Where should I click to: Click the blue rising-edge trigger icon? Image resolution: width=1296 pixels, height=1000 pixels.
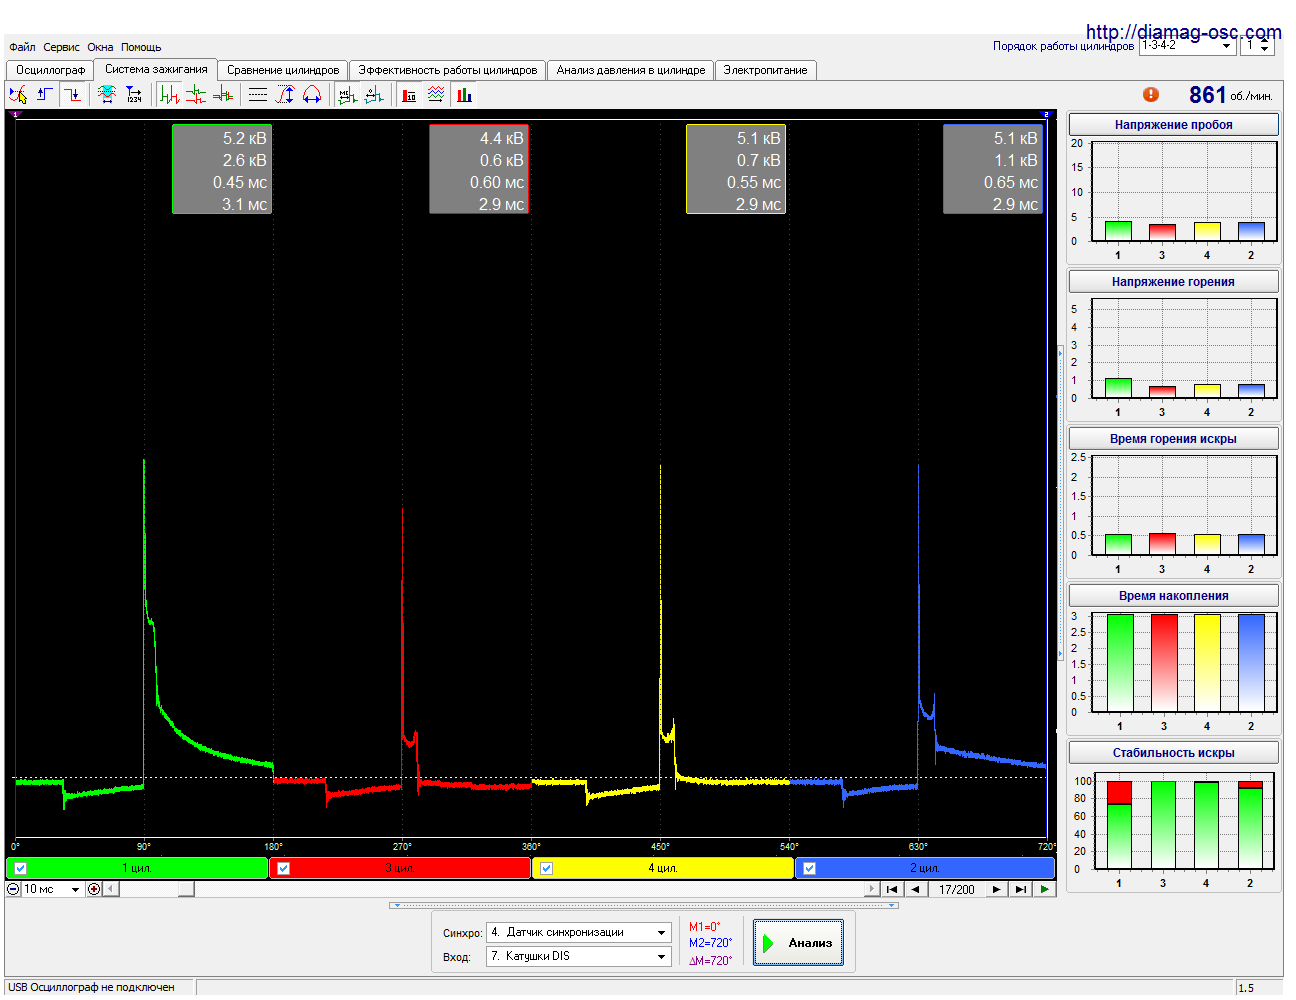tap(45, 95)
